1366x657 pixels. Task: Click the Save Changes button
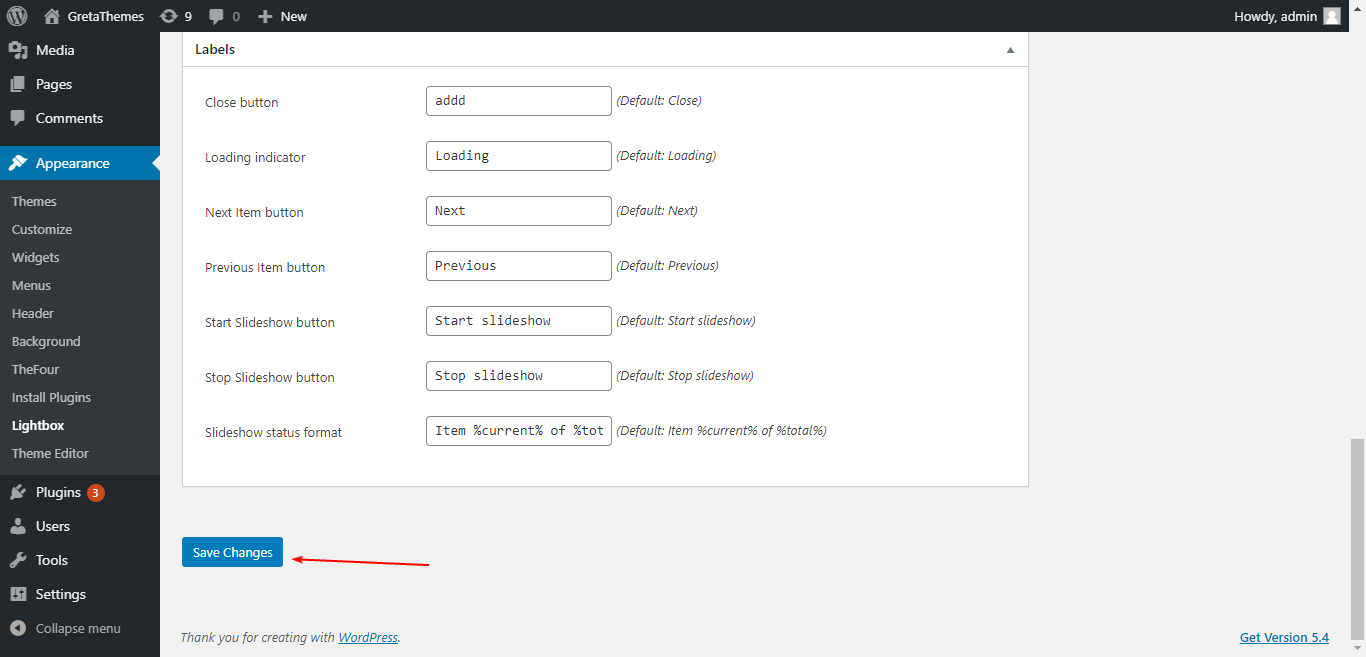click(x=232, y=551)
